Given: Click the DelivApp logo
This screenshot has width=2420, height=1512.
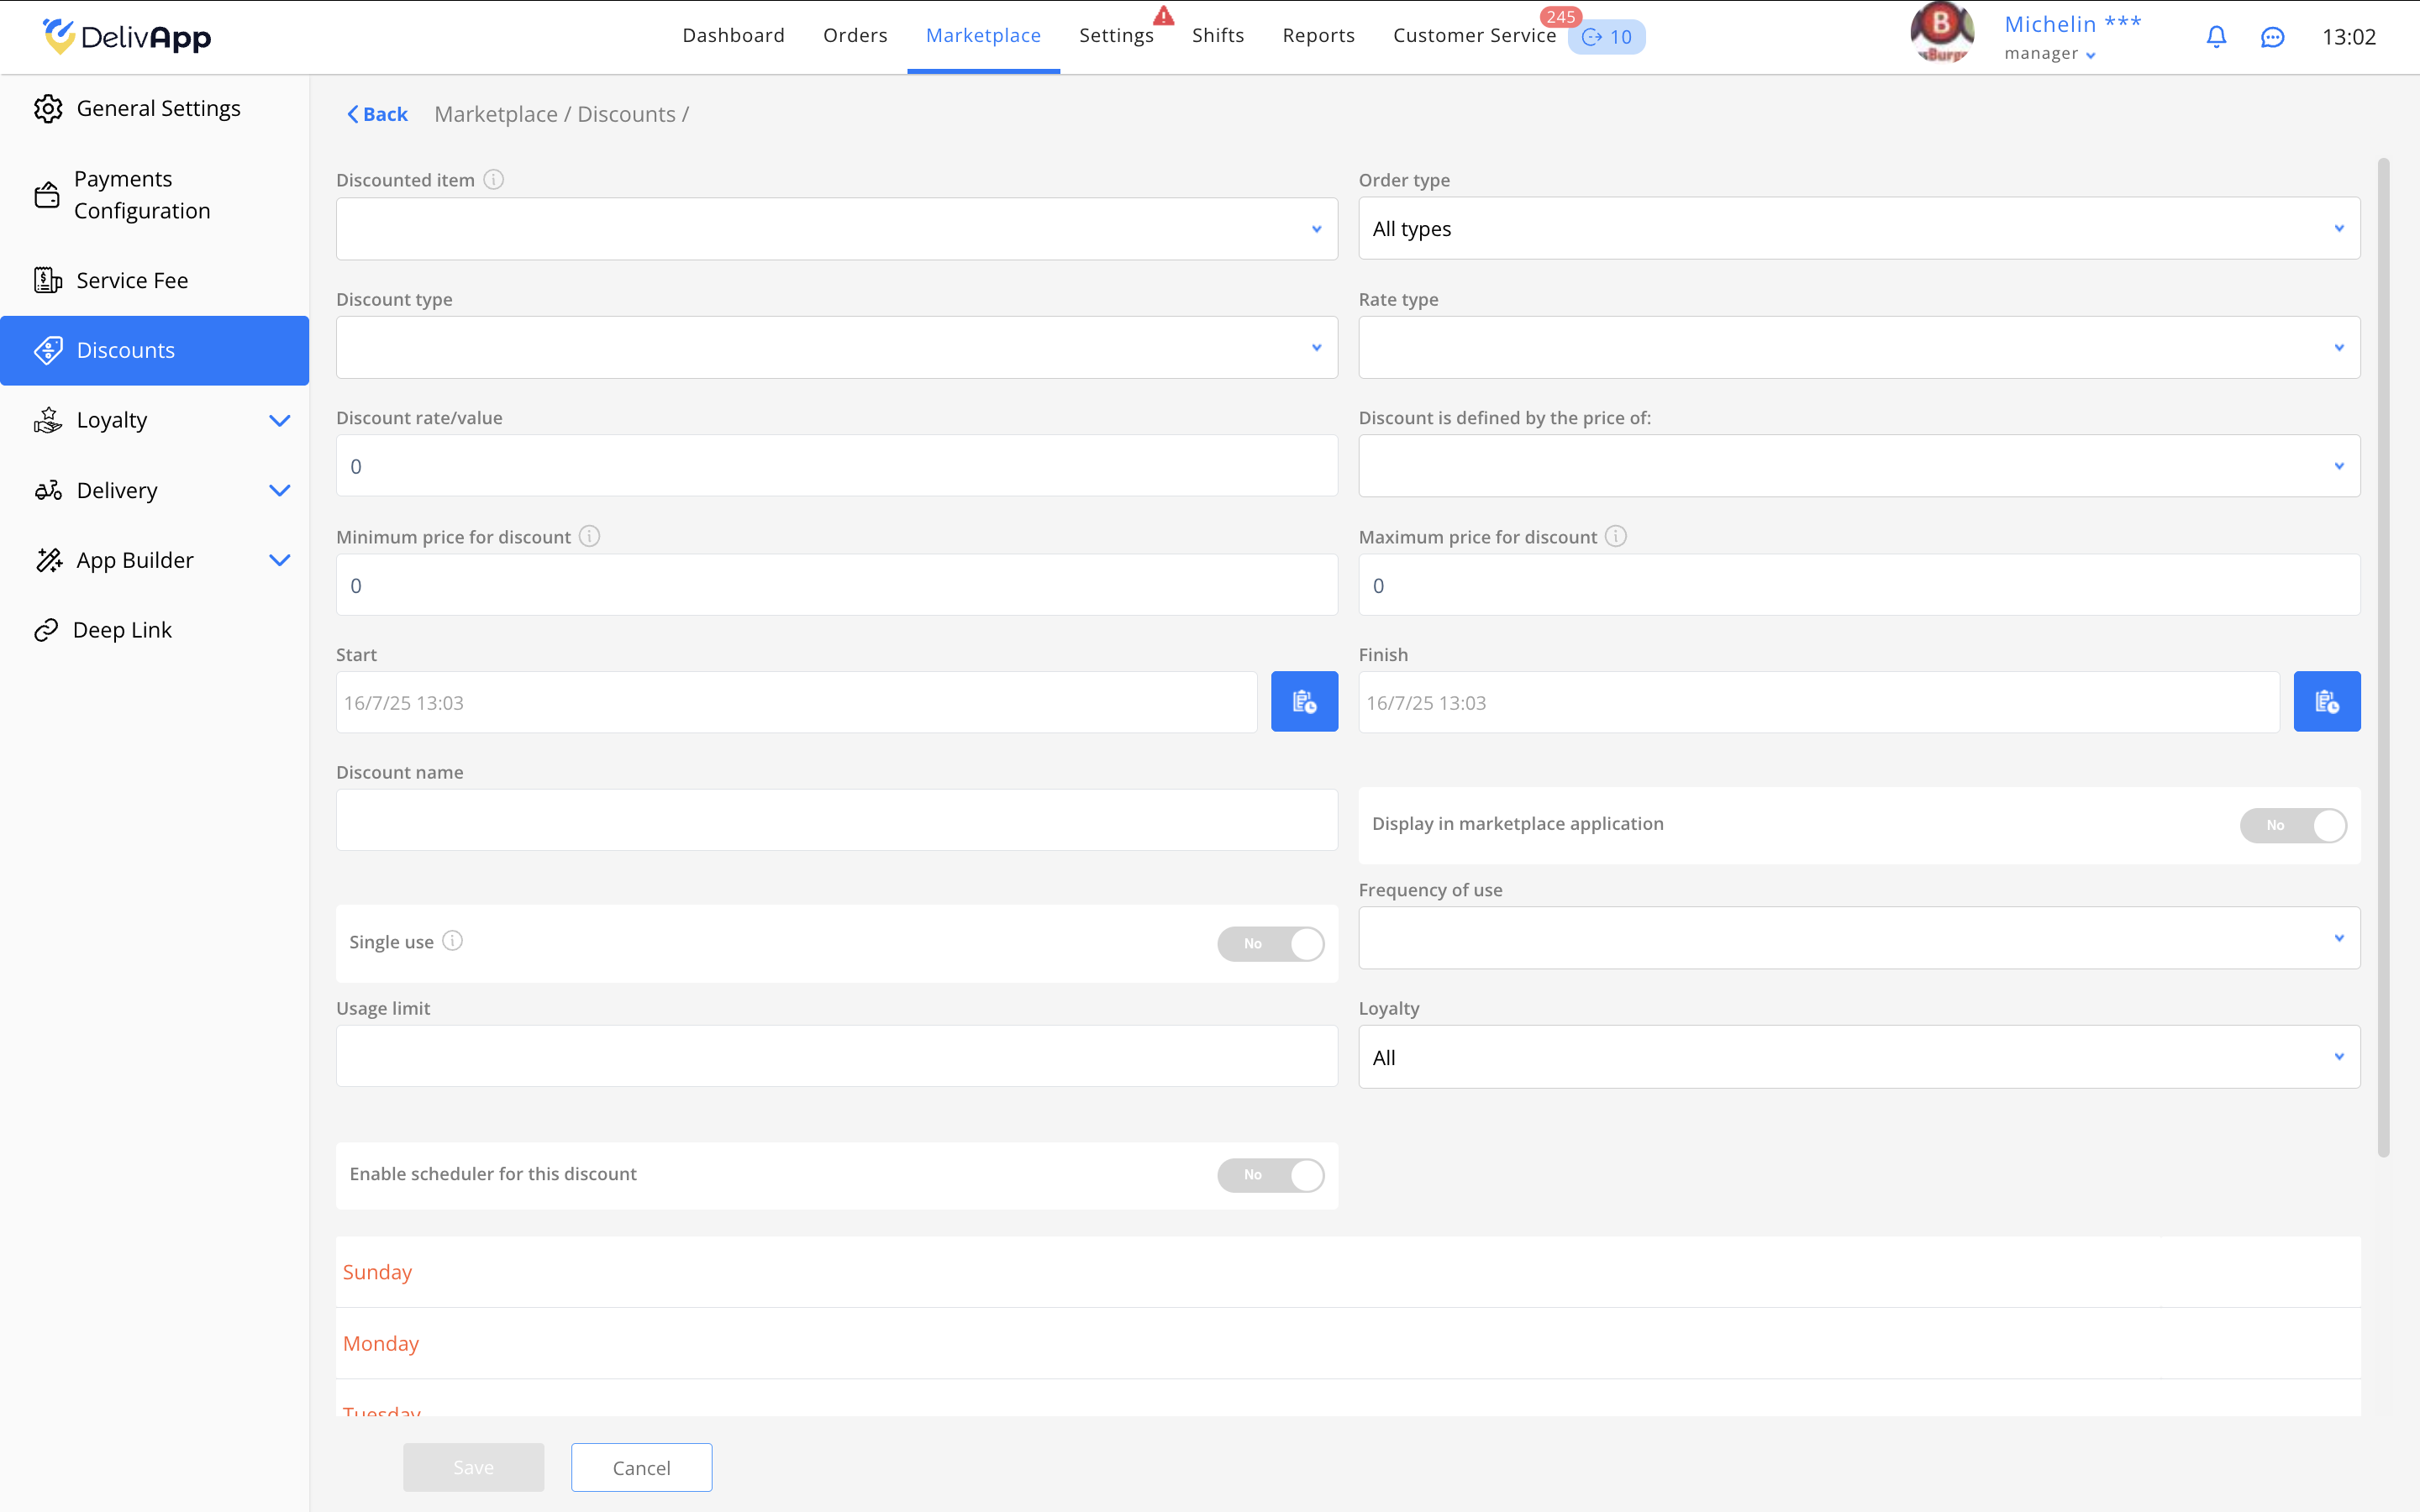Looking at the screenshot, I should 127,37.
